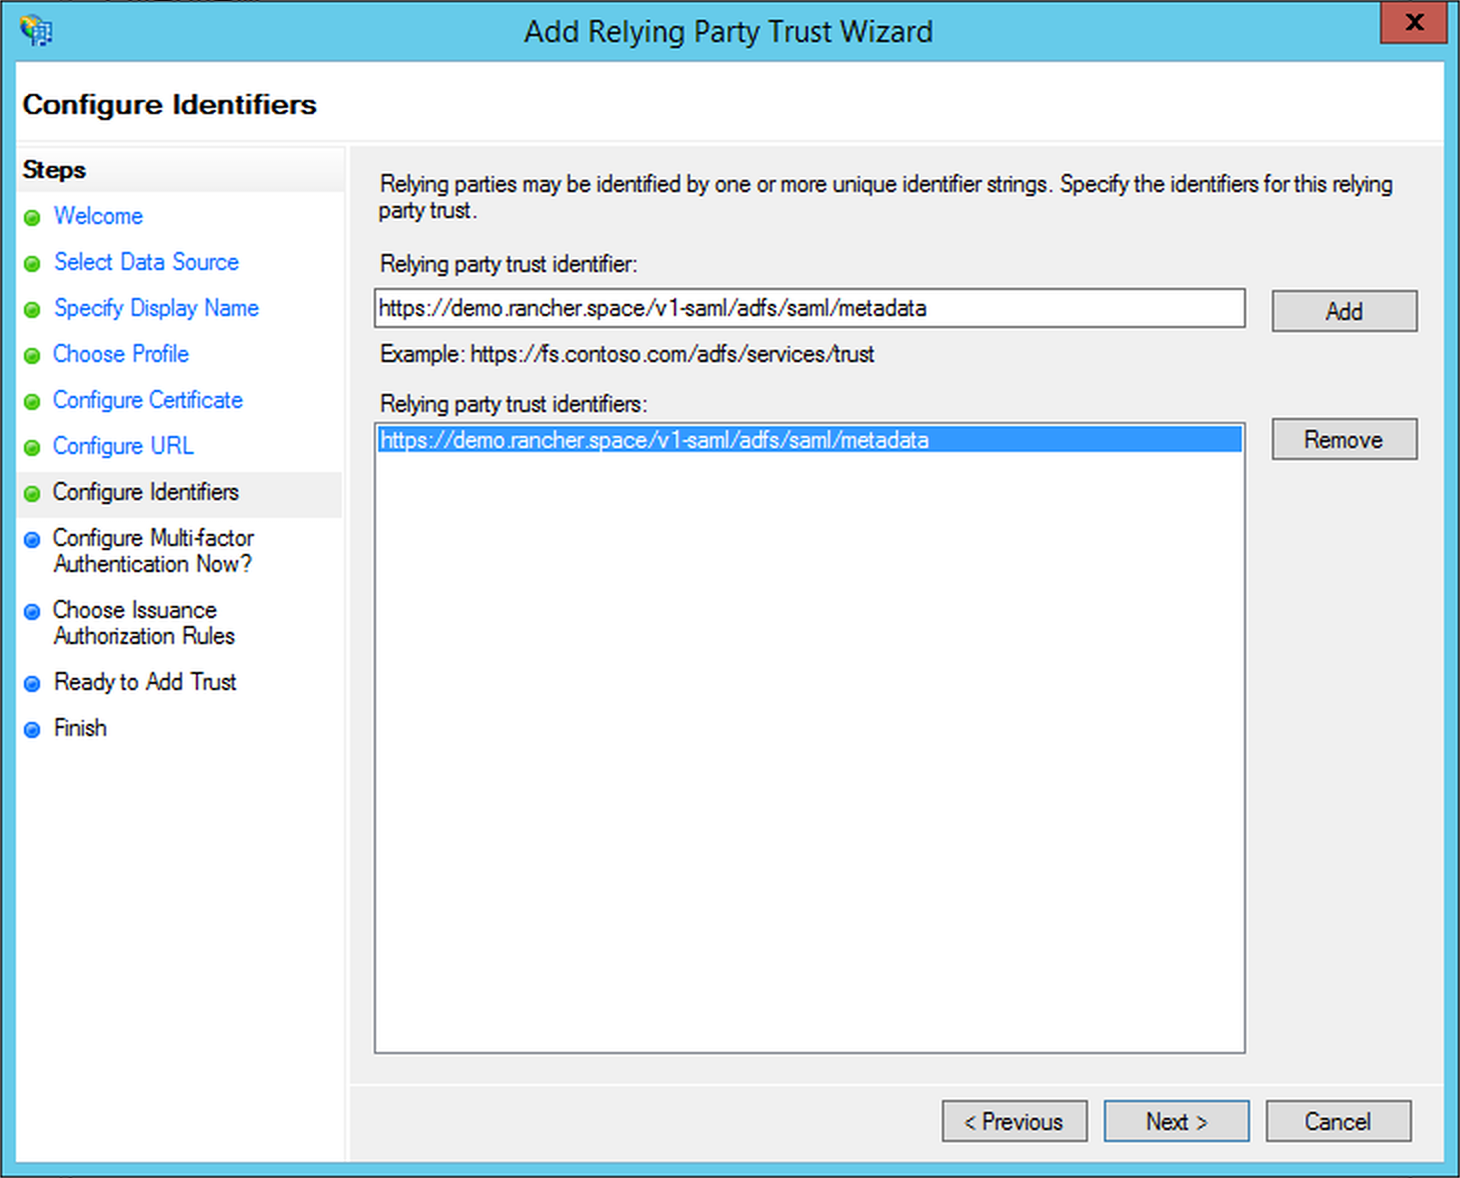Advance the wizard with the Next button
This screenshot has width=1460, height=1178.
click(1176, 1121)
